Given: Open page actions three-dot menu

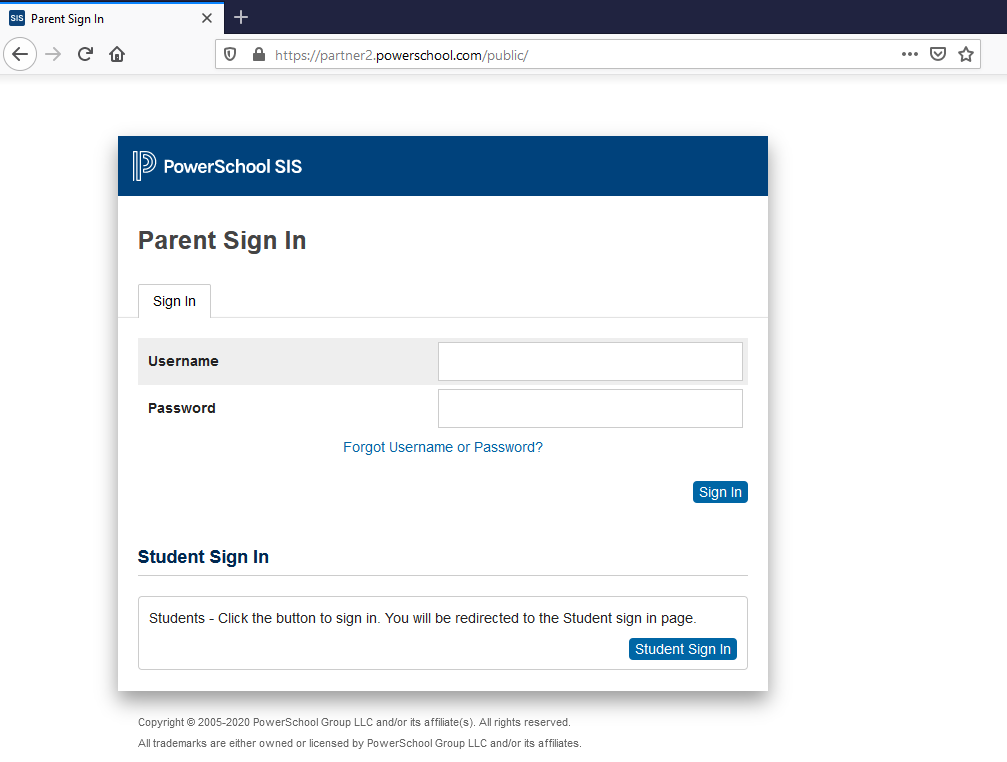Looking at the screenshot, I should tap(909, 55).
